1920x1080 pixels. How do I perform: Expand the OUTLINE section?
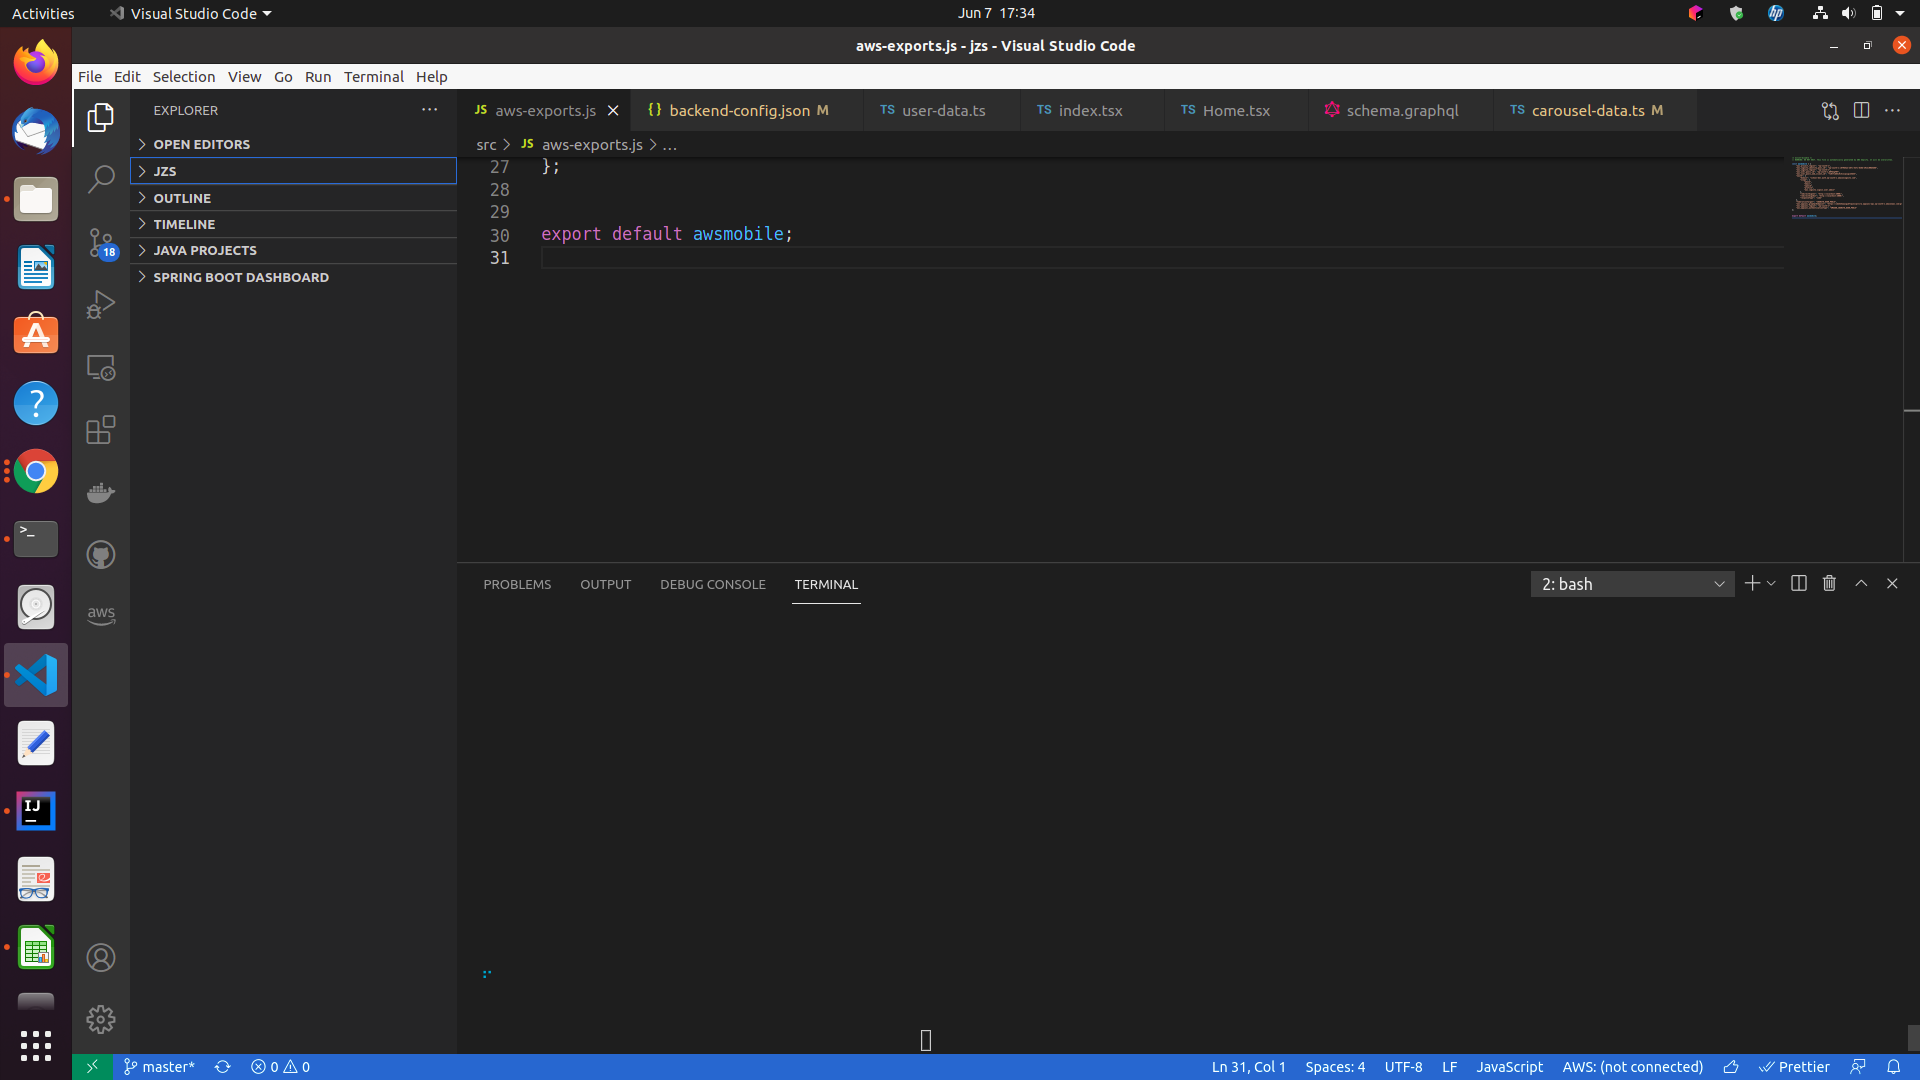[x=183, y=198]
